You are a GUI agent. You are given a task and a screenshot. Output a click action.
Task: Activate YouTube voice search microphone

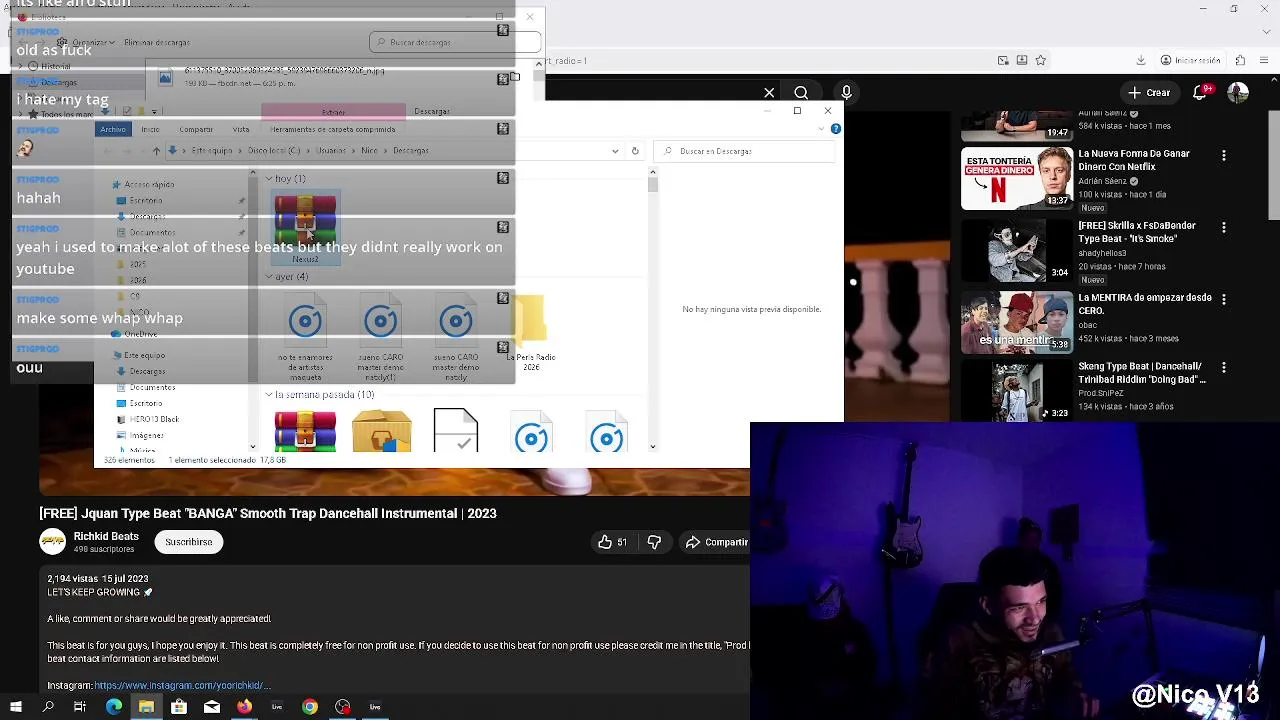coord(846,93)
